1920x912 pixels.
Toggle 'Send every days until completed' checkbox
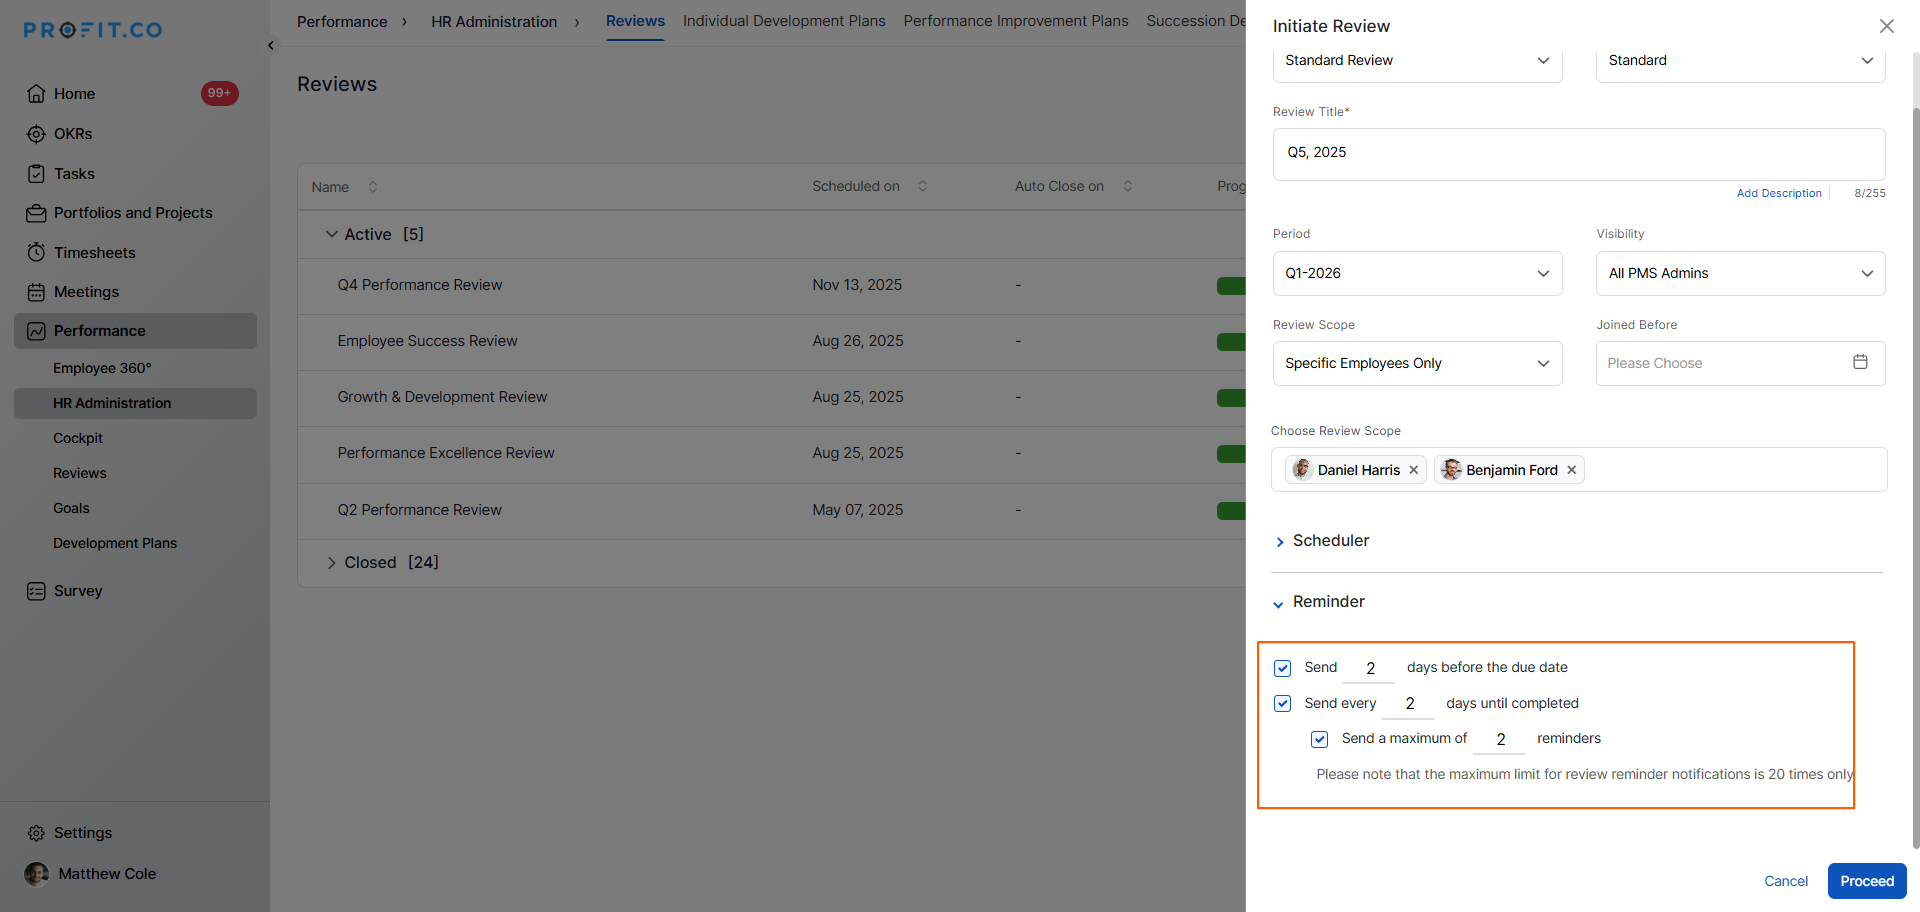(1282, 704)
